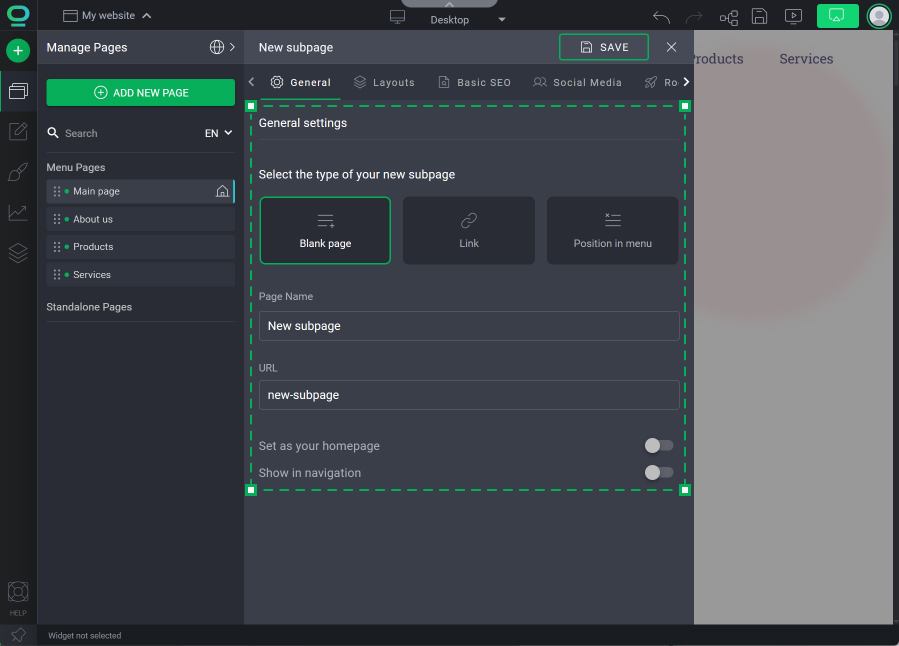Click the editor logo at top left

(18, 15)
